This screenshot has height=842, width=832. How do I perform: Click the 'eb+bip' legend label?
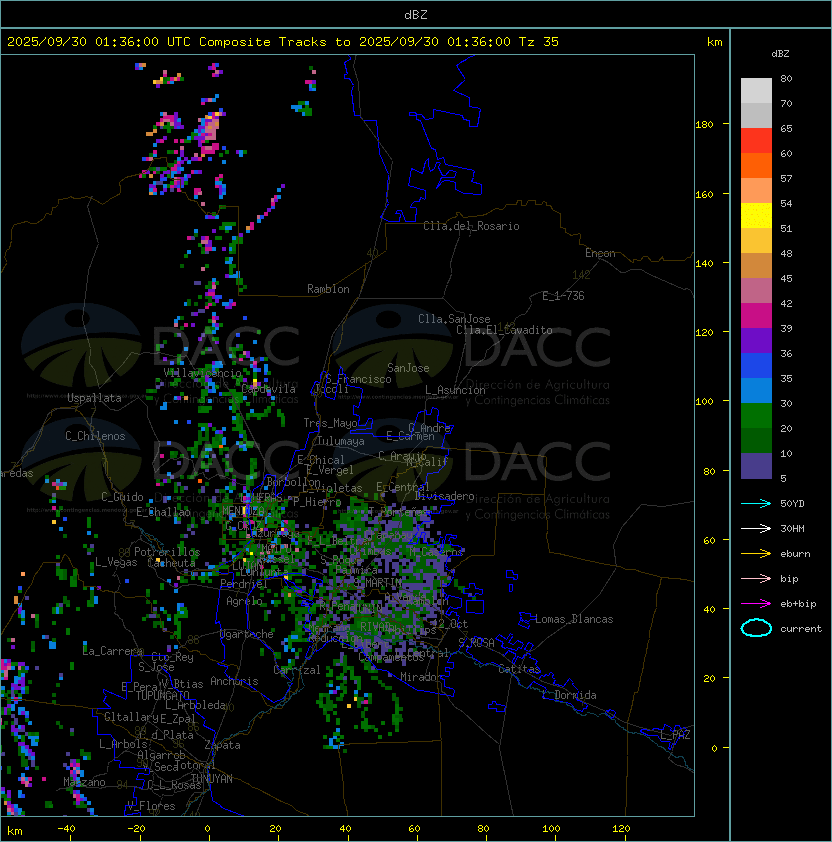[798, 604]
